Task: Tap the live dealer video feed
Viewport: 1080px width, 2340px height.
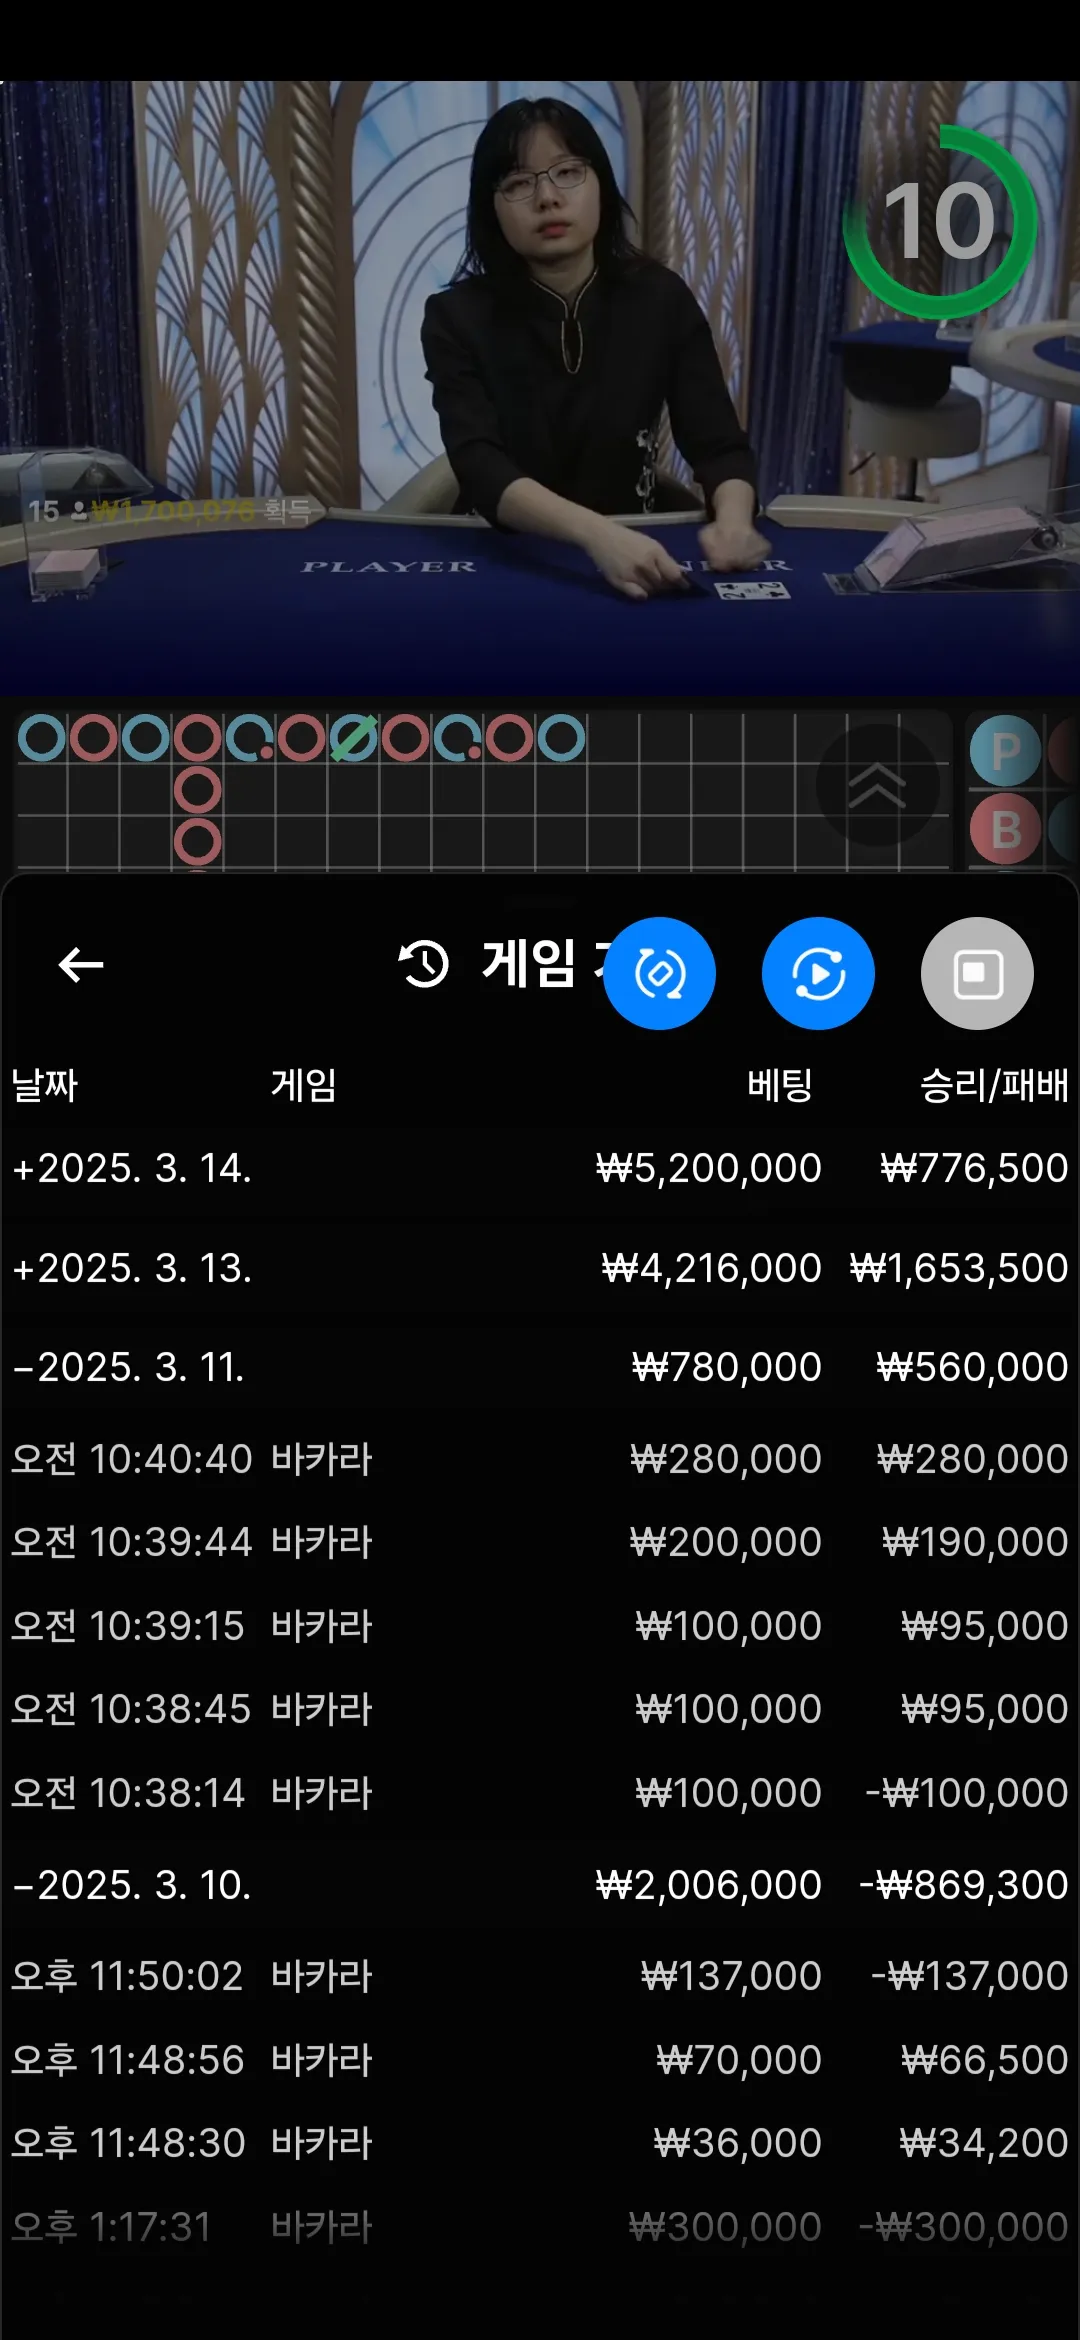Action: (540, 388)
